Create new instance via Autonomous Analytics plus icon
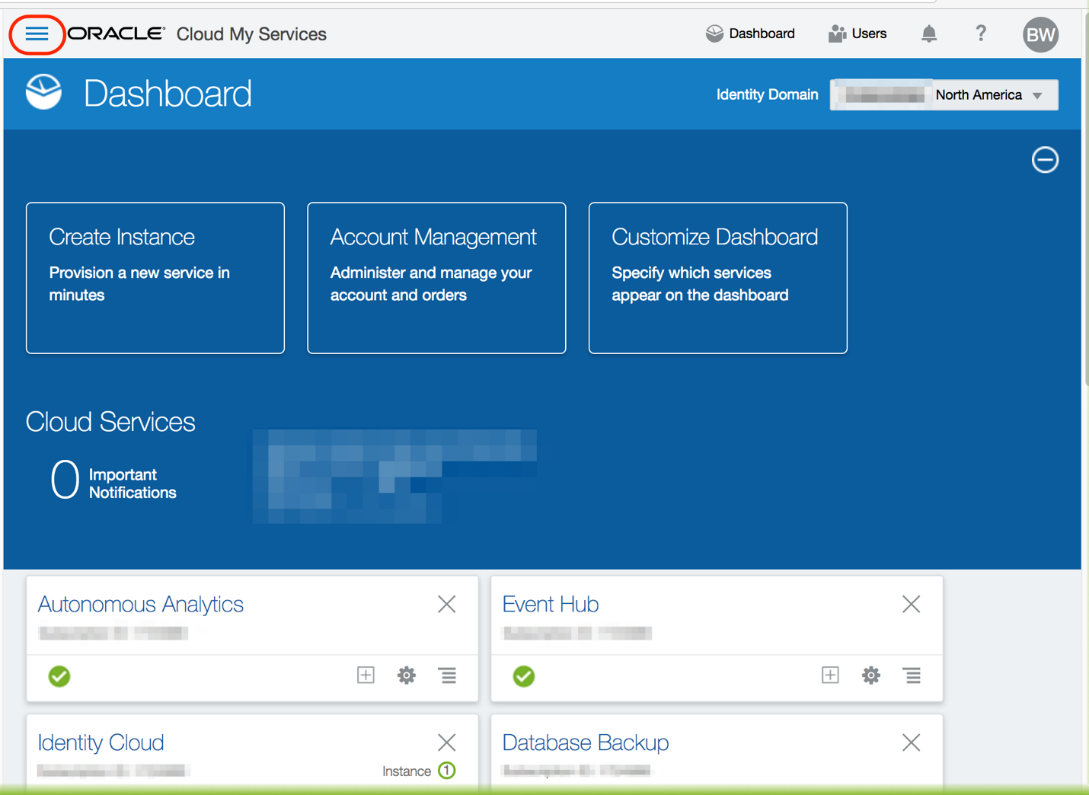The height and width of the screenshot is (795, 1089). click(x=365, y=675)
